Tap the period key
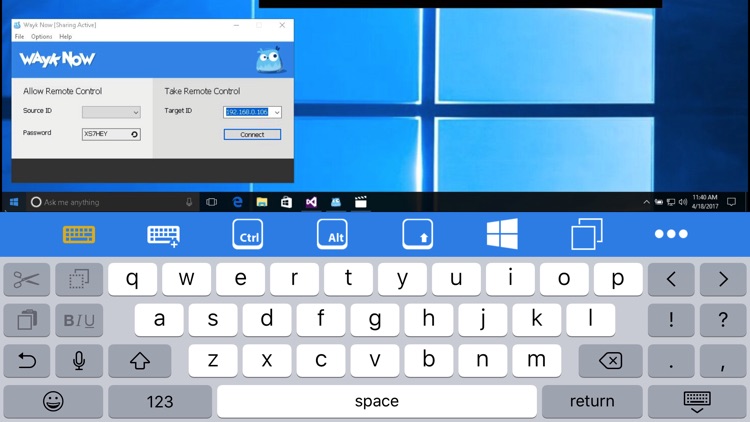This screenshot has width=750, height=422. pos(671,361)
